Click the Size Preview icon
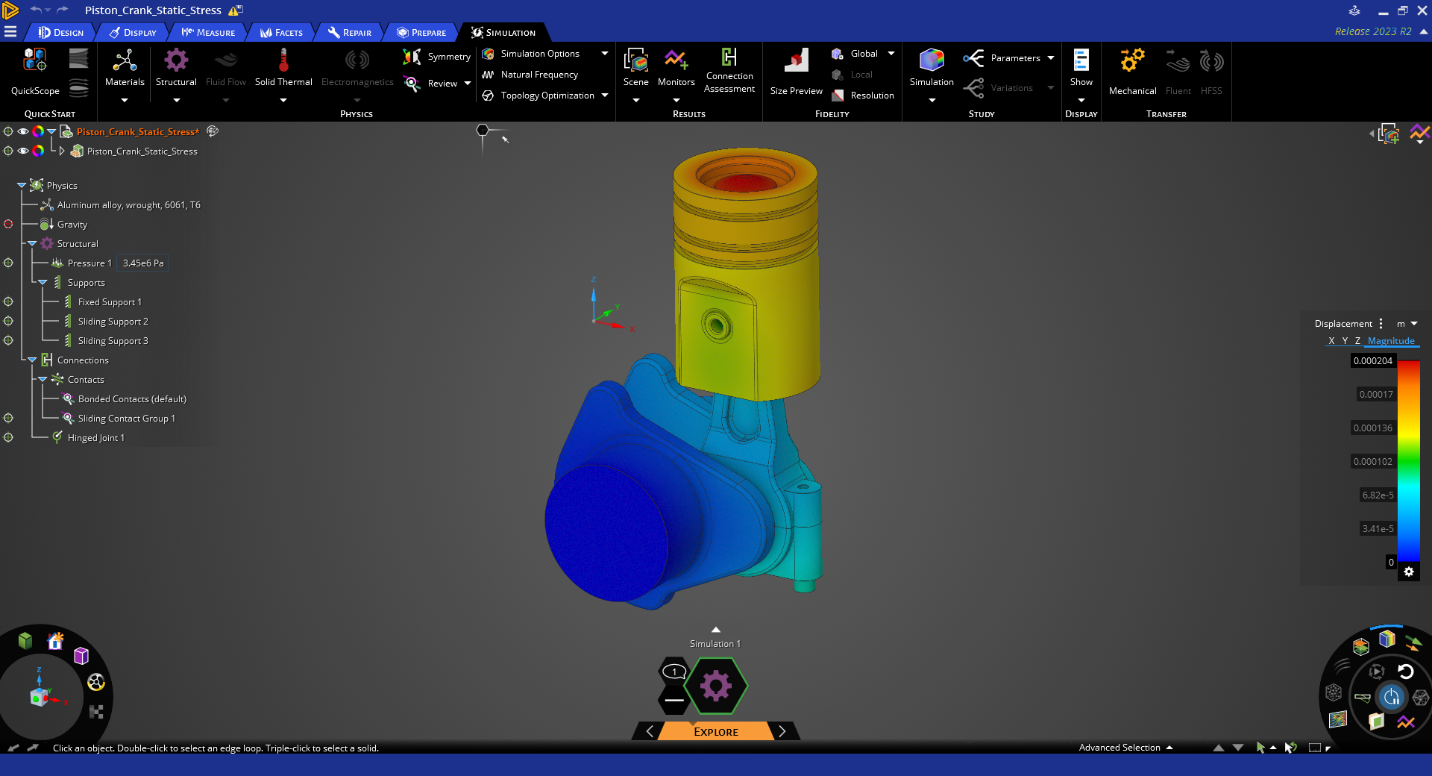This screenshot has height=776, width=1432. click(796, 62)
